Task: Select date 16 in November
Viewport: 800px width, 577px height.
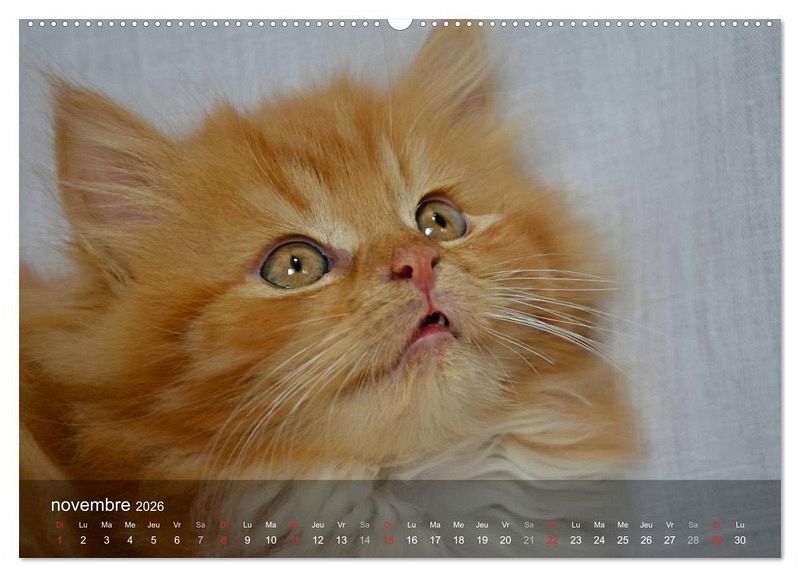Action: (x=412, y=540)
